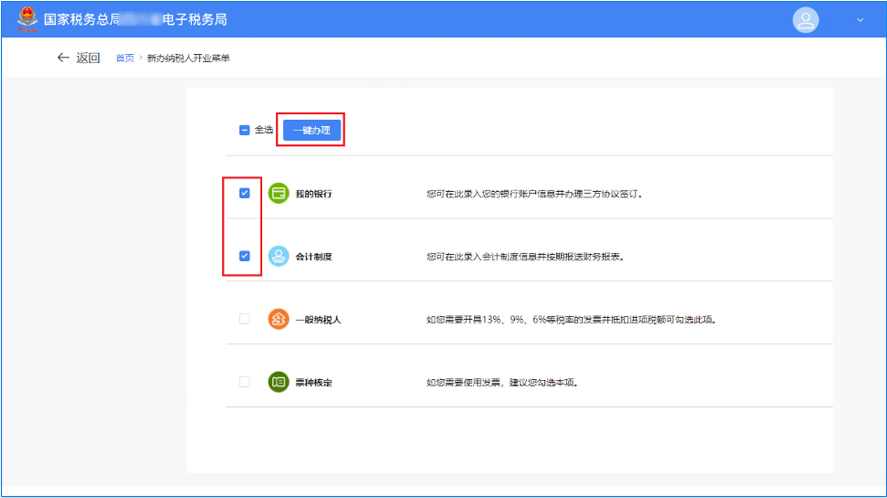The width and height of the screenshot is (887, 498).
Task: Click the 我的银行 item label
Action: (x=313, y=193)
